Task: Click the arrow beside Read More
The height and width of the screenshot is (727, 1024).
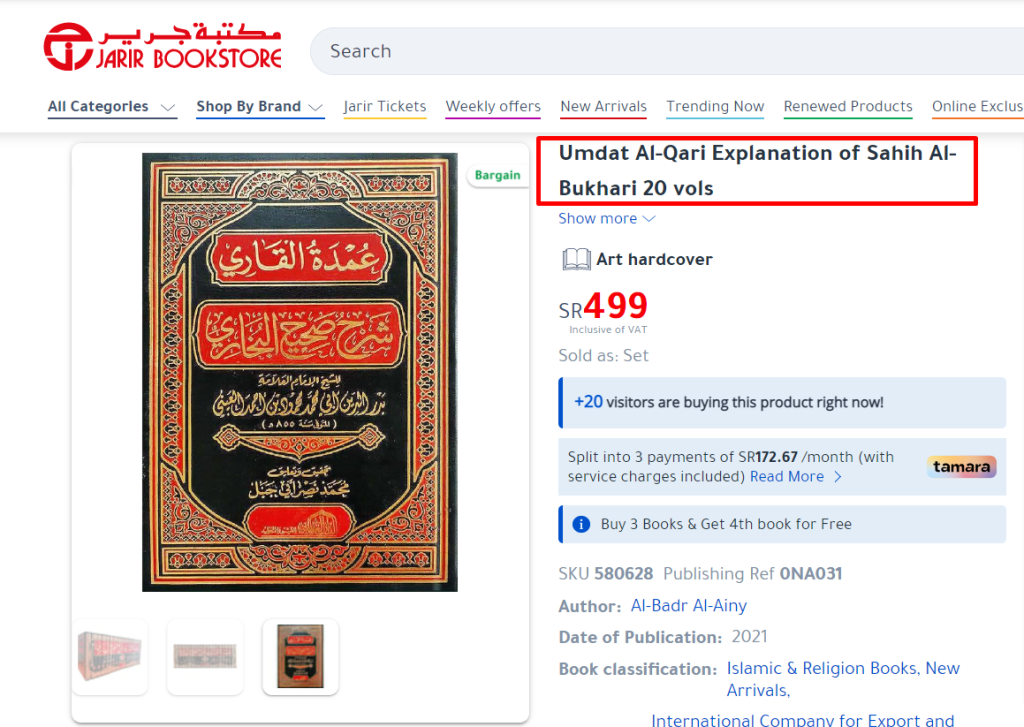Action: (838, 477)
